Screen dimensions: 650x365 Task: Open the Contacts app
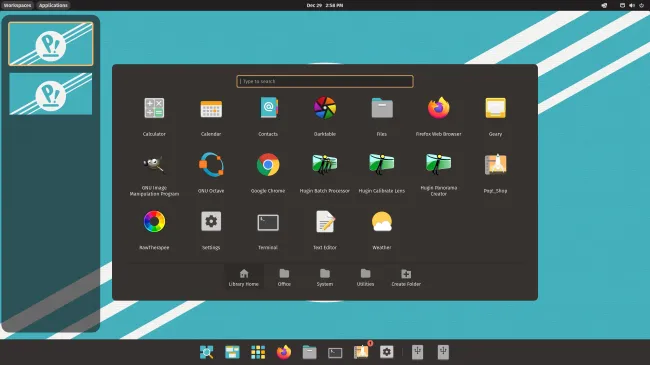268,108
